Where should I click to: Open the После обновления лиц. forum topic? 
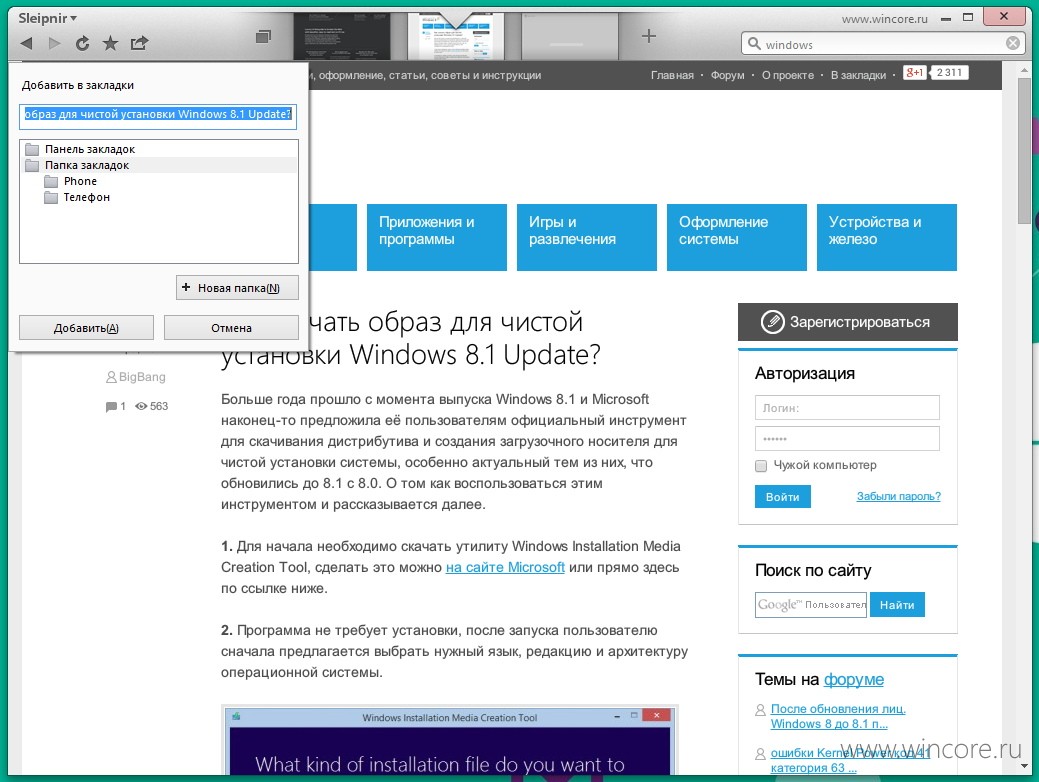(x=838, y=716)
